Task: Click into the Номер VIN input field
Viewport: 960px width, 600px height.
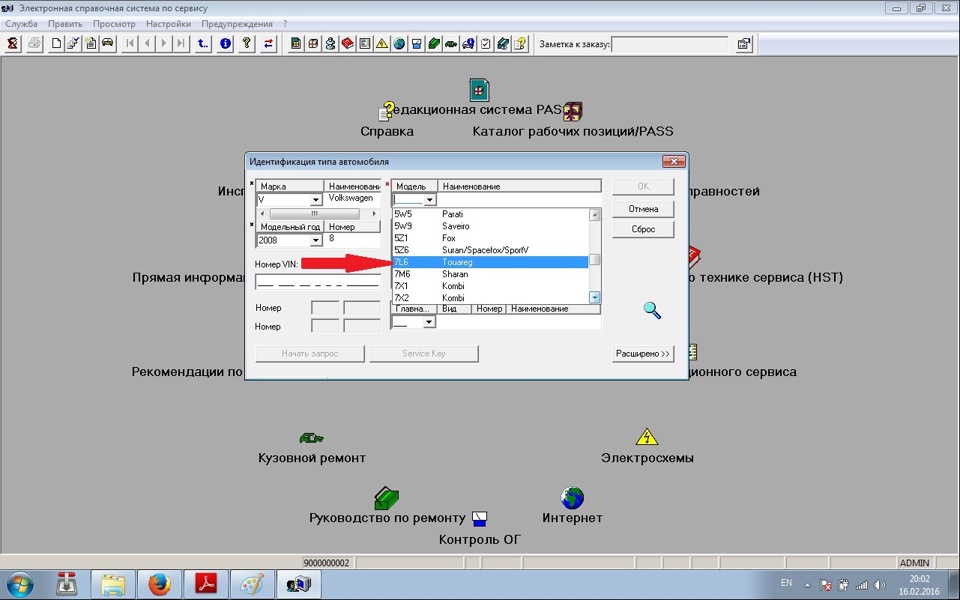Action: [318, 282]
